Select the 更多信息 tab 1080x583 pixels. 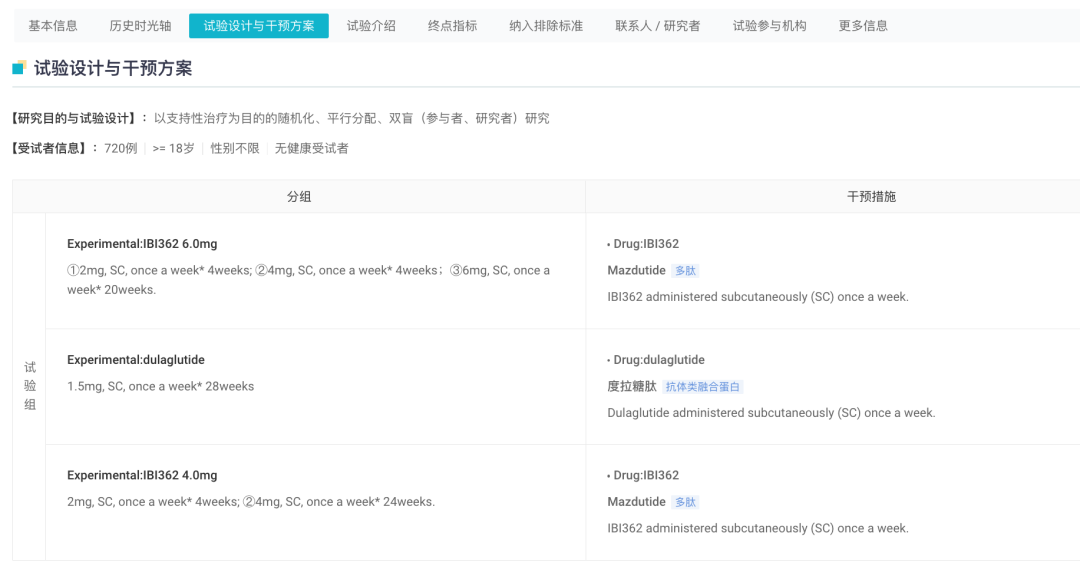pos(863,26)
